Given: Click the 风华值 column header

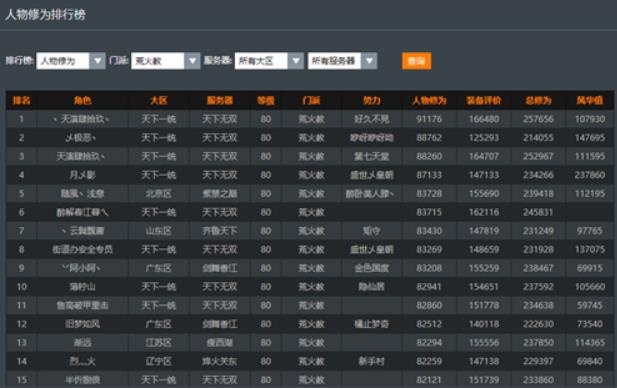Looking at the screenshot, I should [589, 101].
